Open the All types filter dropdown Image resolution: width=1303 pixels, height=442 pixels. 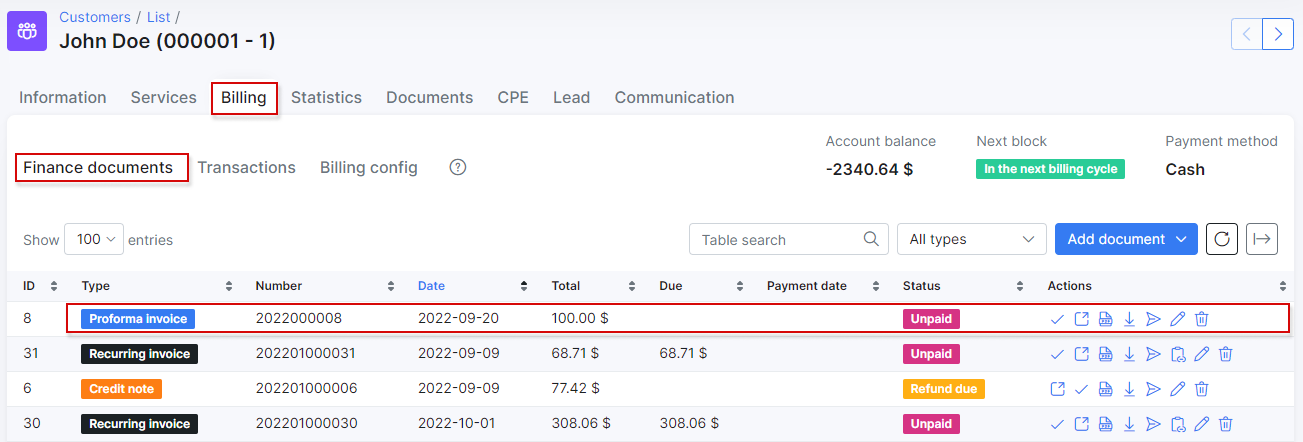click(x=972, y=239)
